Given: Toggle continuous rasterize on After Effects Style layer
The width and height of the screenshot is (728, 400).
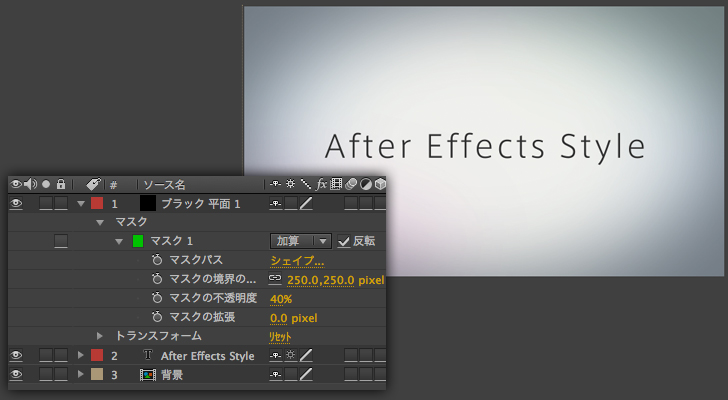Looking at the screenshot, I should tap(291, 355).
